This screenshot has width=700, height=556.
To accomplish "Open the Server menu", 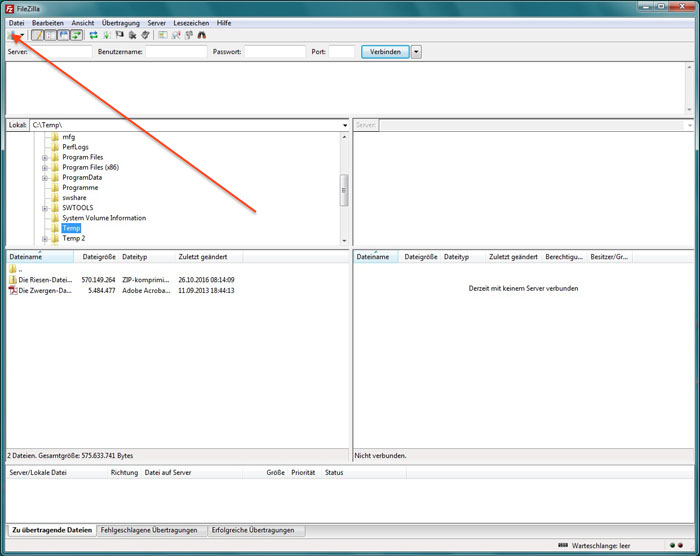I will [157, 23].
